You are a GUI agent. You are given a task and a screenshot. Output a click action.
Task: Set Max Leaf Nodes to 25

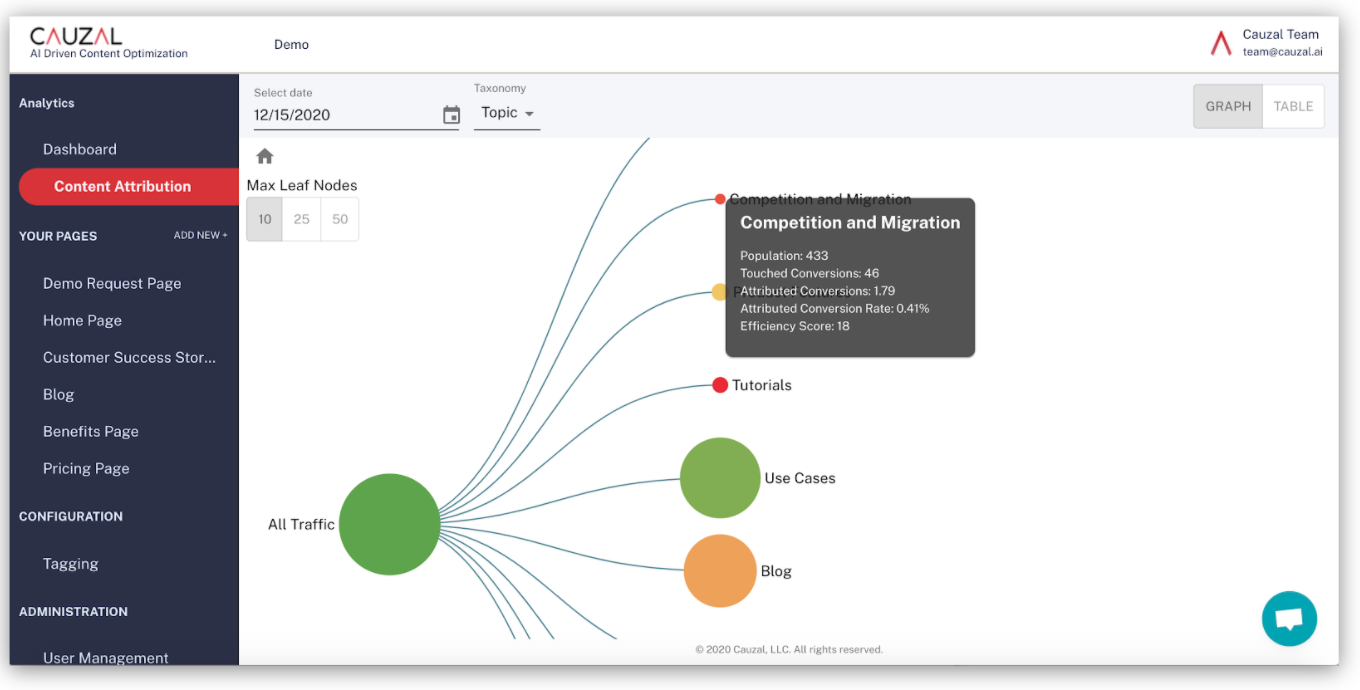pos(302,219)
